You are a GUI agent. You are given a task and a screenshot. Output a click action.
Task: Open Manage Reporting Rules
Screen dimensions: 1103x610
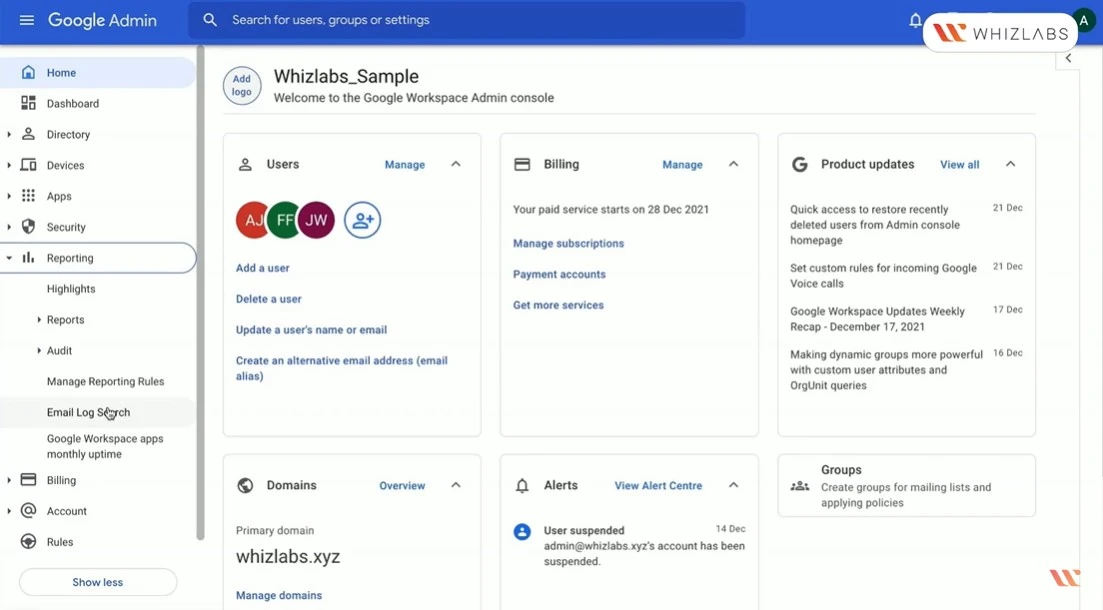[x=106, y=381]
